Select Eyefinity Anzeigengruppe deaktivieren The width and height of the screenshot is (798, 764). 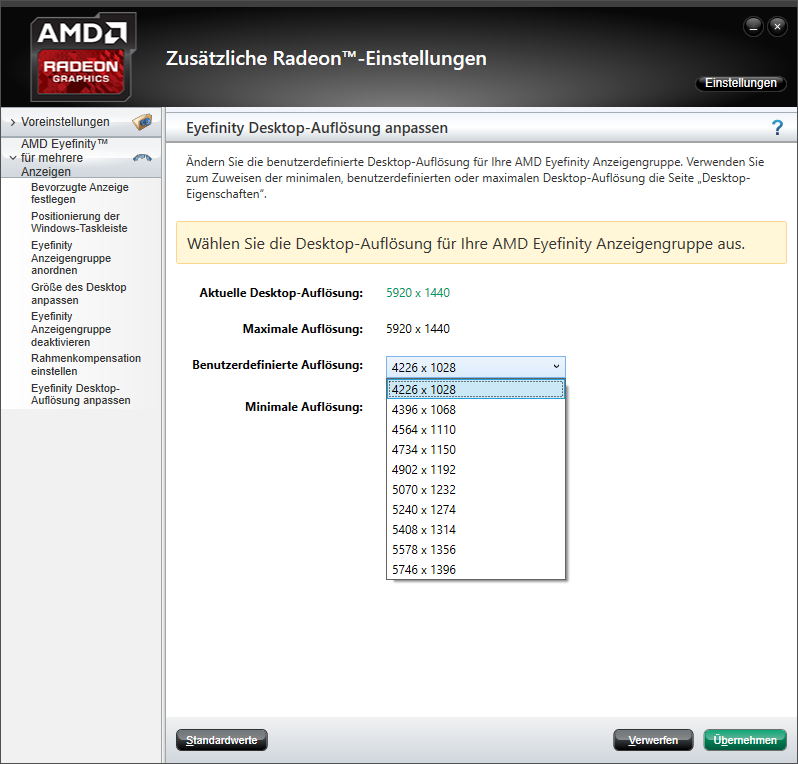coord(71,329)
